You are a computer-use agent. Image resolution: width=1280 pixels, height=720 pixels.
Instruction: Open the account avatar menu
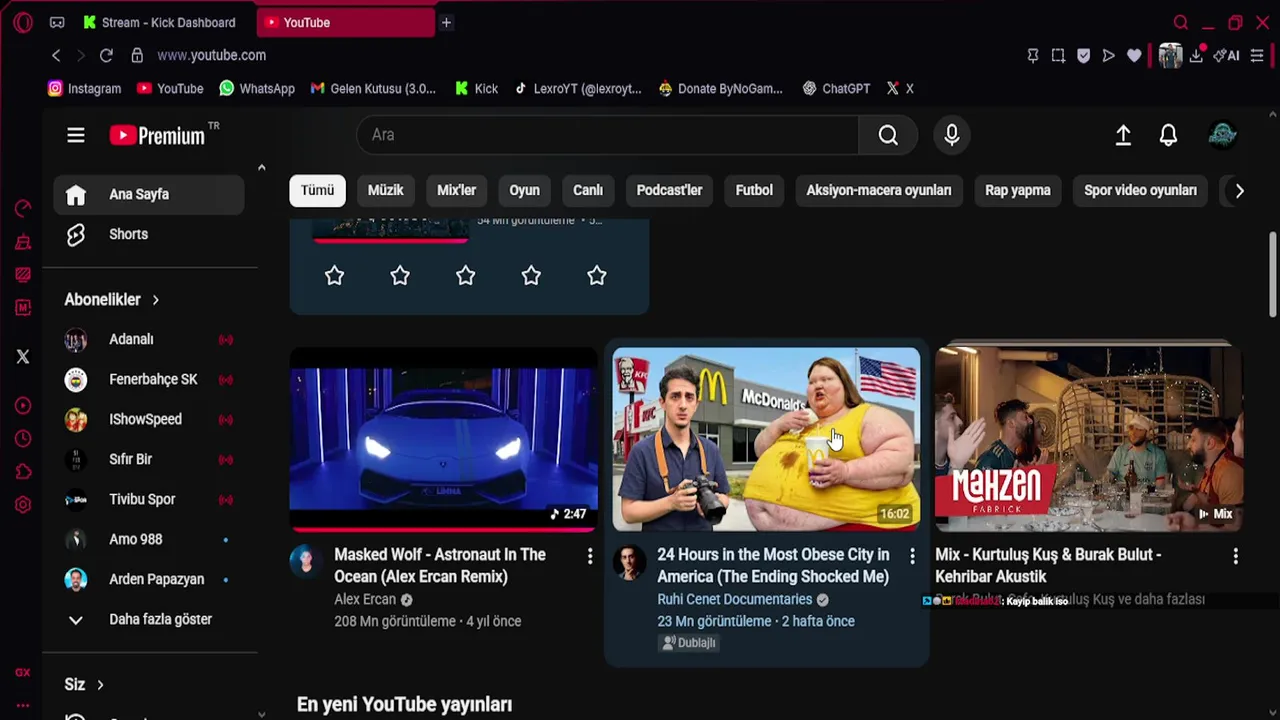tap(1222, 135)
